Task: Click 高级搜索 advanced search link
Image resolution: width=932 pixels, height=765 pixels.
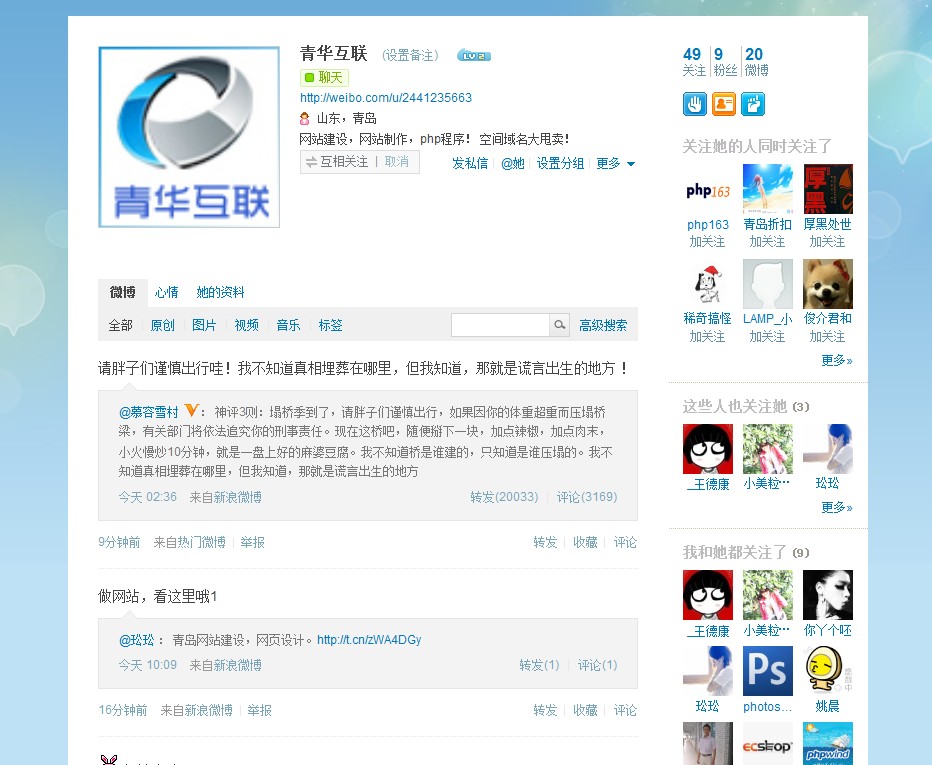Action: 603,325
